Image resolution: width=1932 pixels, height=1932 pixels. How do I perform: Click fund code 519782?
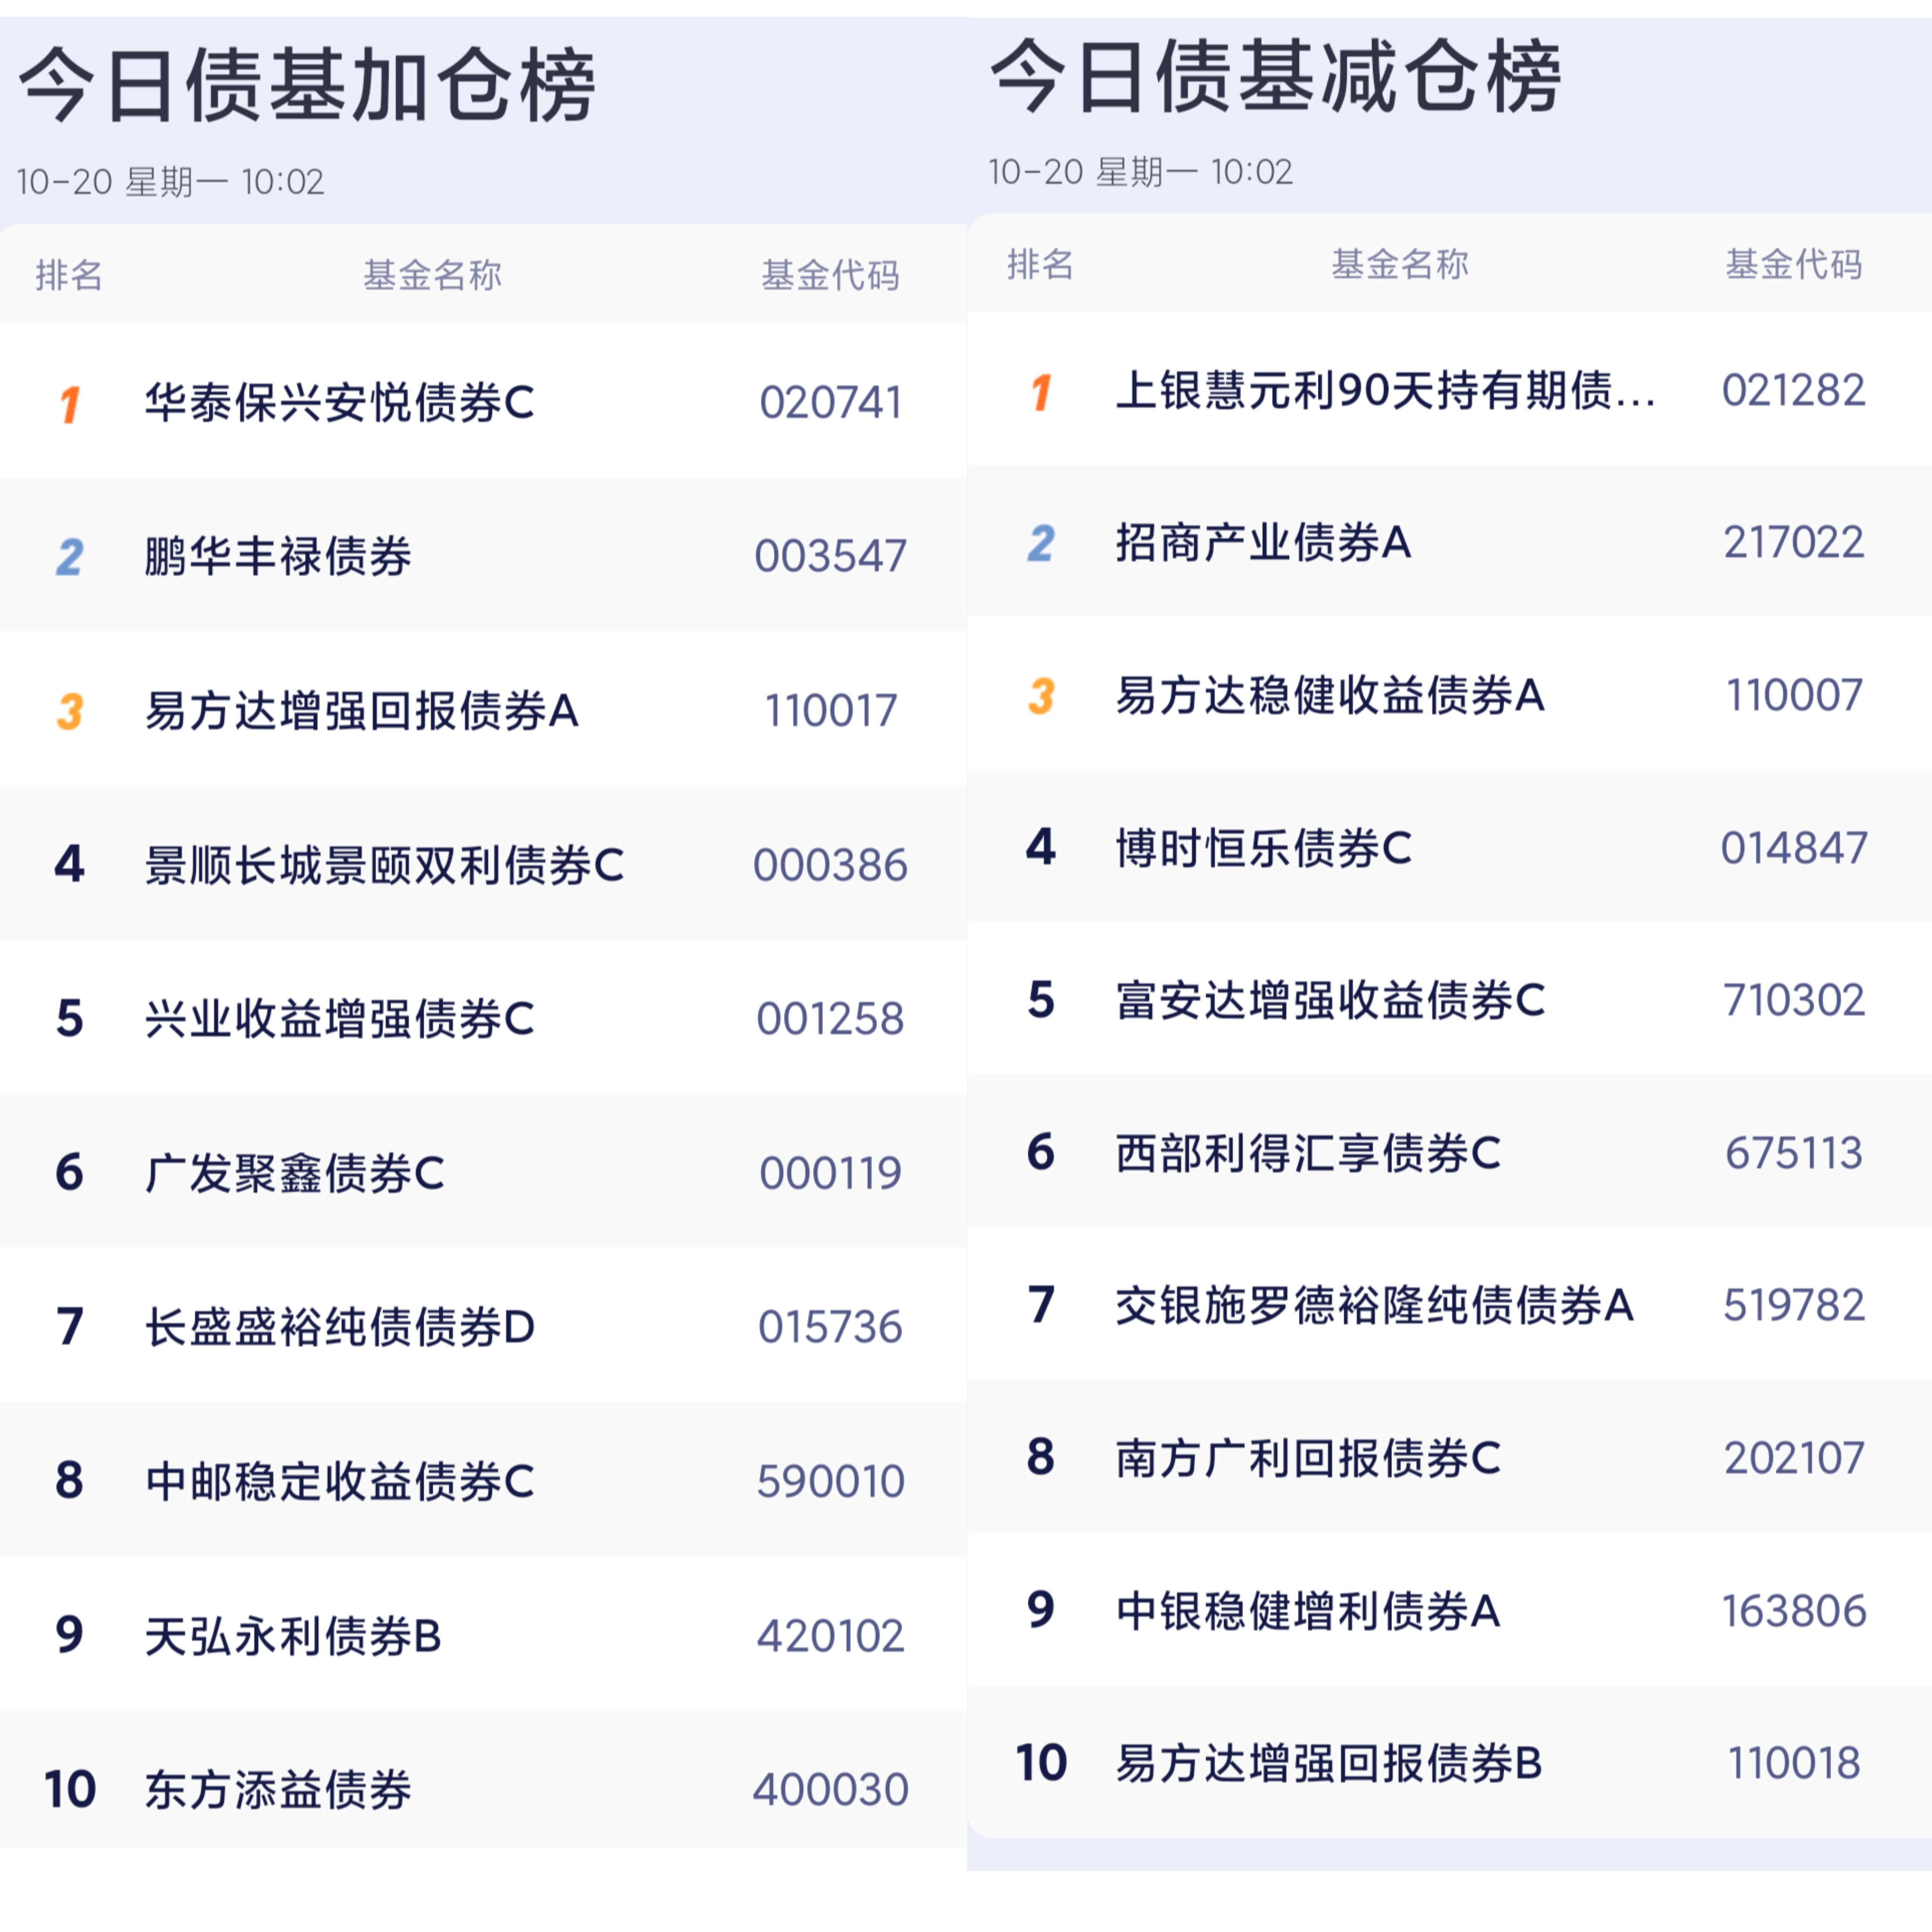click(1794, 1305)
